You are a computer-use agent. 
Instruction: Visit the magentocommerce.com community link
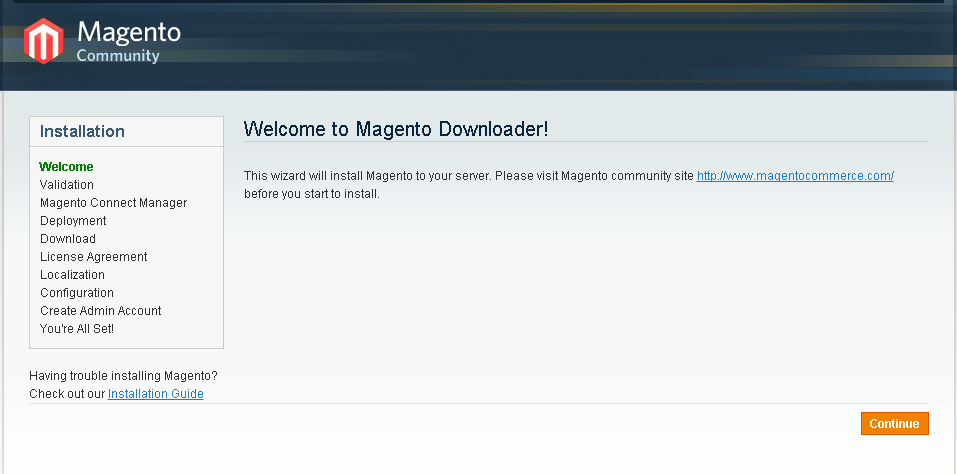pyautogui.click(x=794, y=176)
